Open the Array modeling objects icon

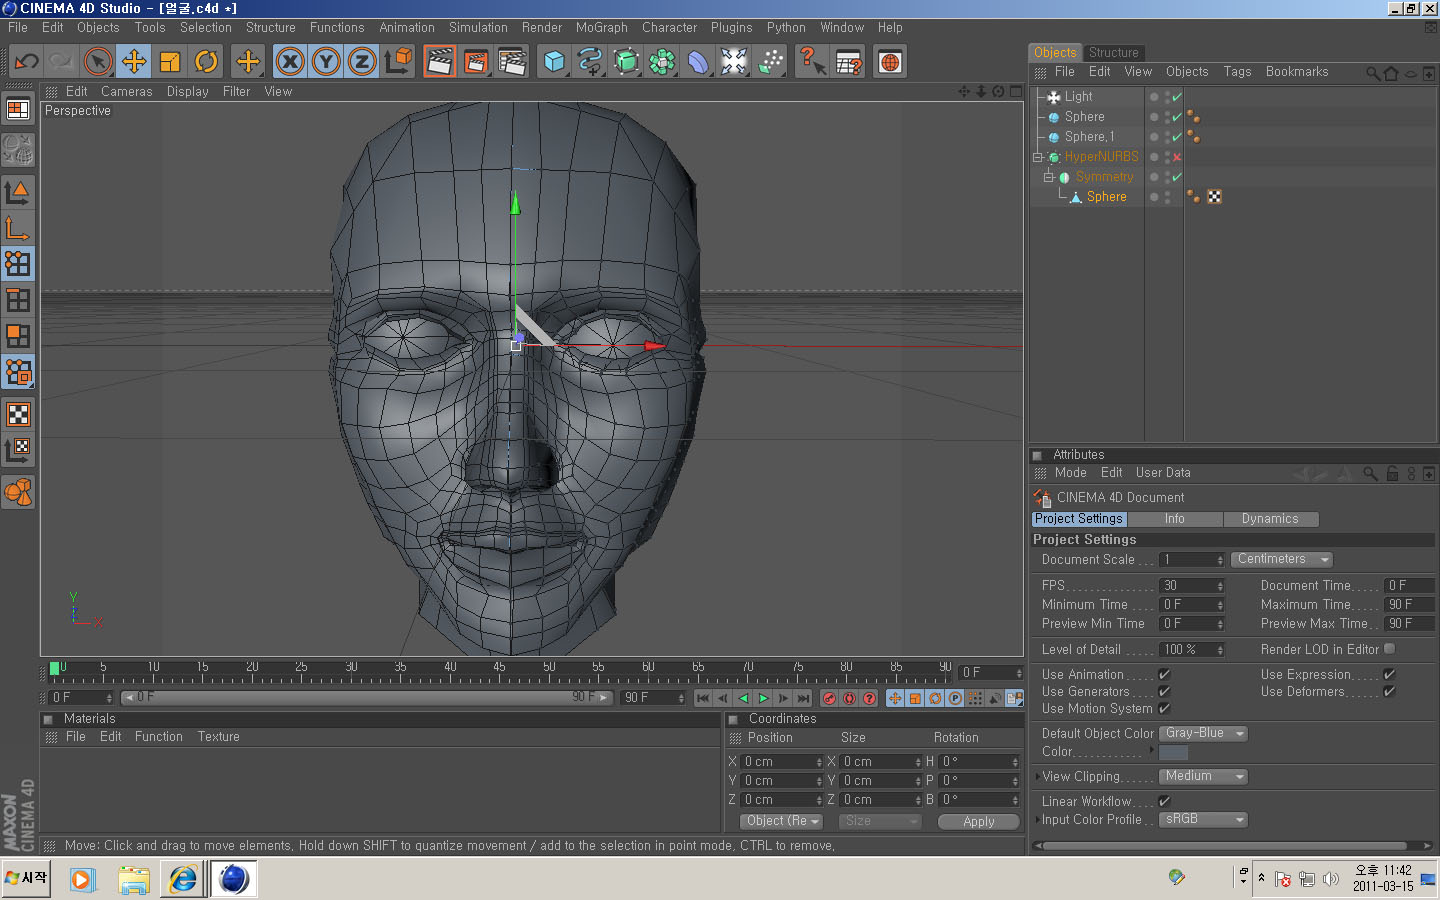coord(662,62)
